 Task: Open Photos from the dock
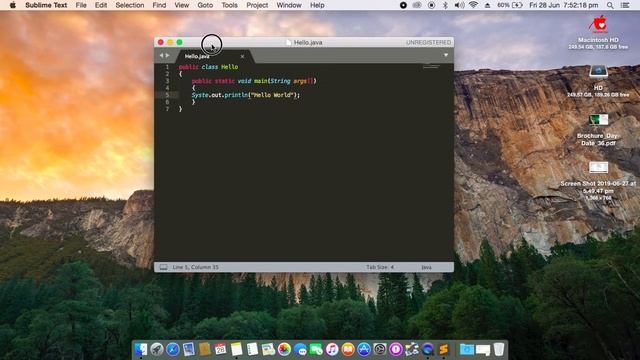284,349
